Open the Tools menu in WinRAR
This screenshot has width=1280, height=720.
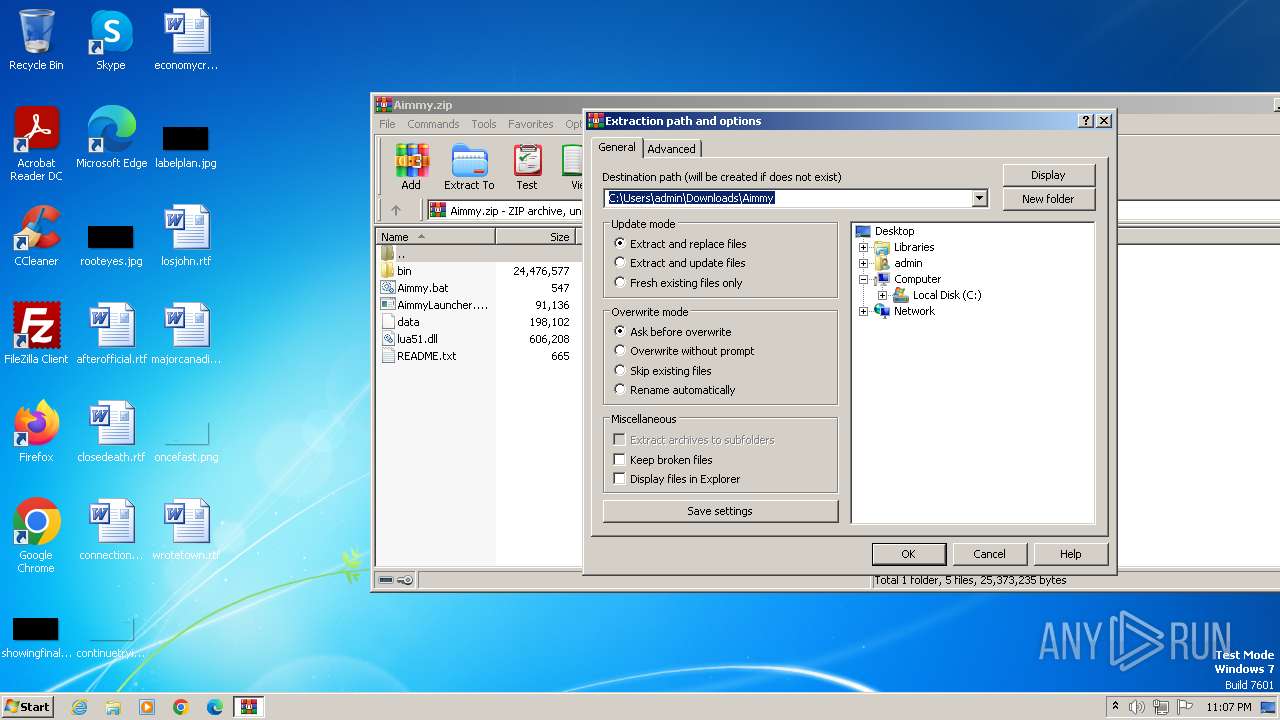(484, 124)
